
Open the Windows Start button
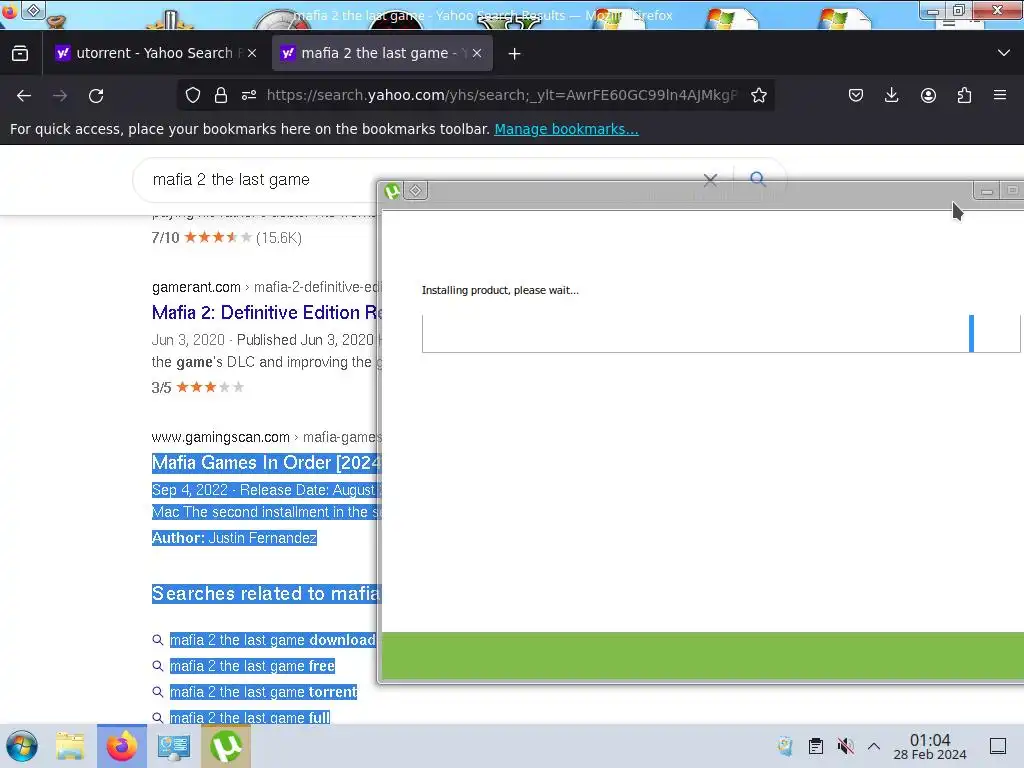(22, 746)
